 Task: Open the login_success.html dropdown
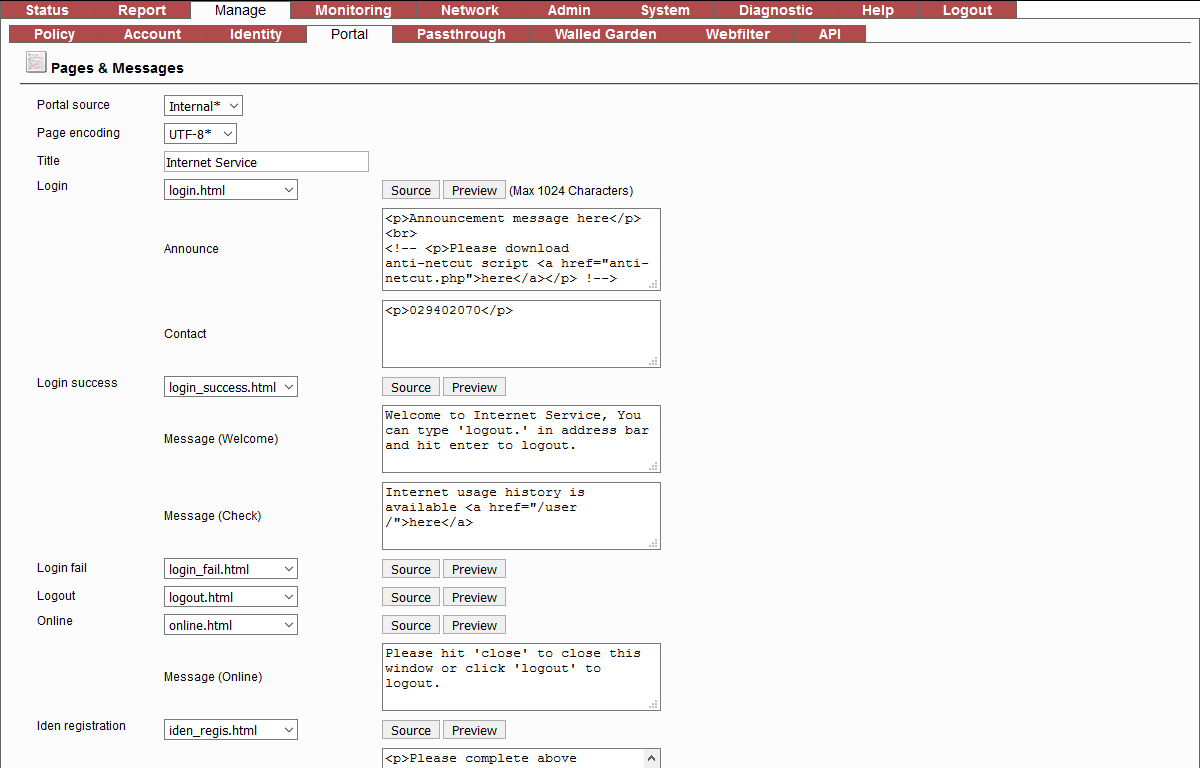[x=231, y=386]
